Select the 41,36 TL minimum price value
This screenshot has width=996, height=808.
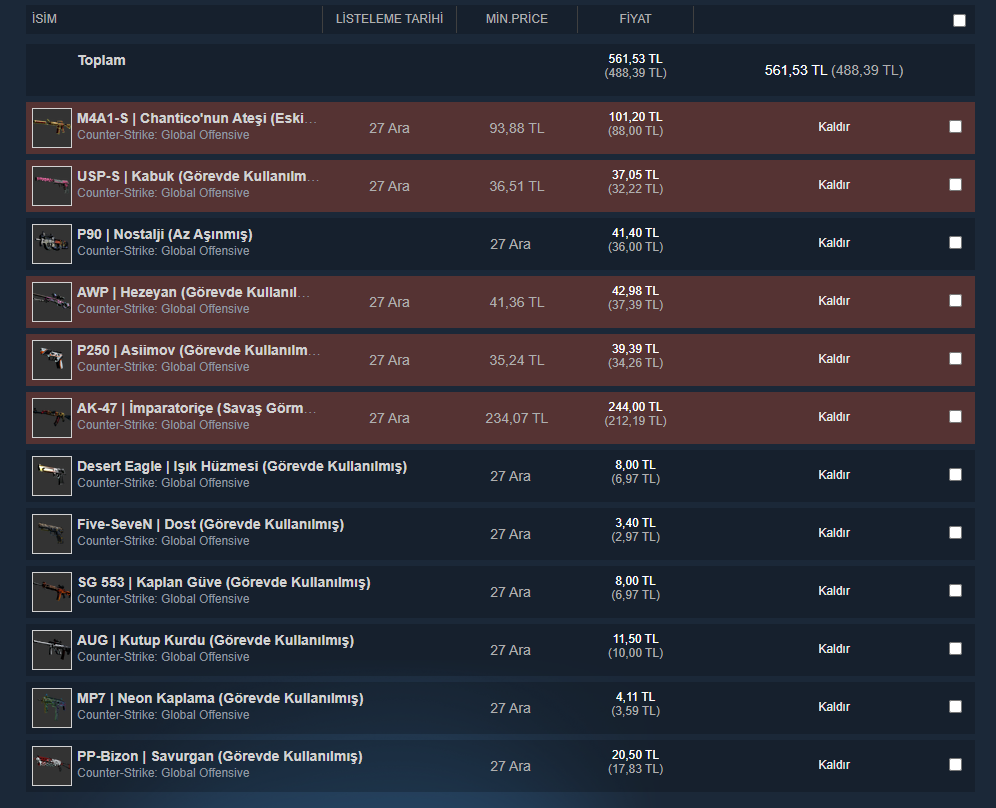516,302
